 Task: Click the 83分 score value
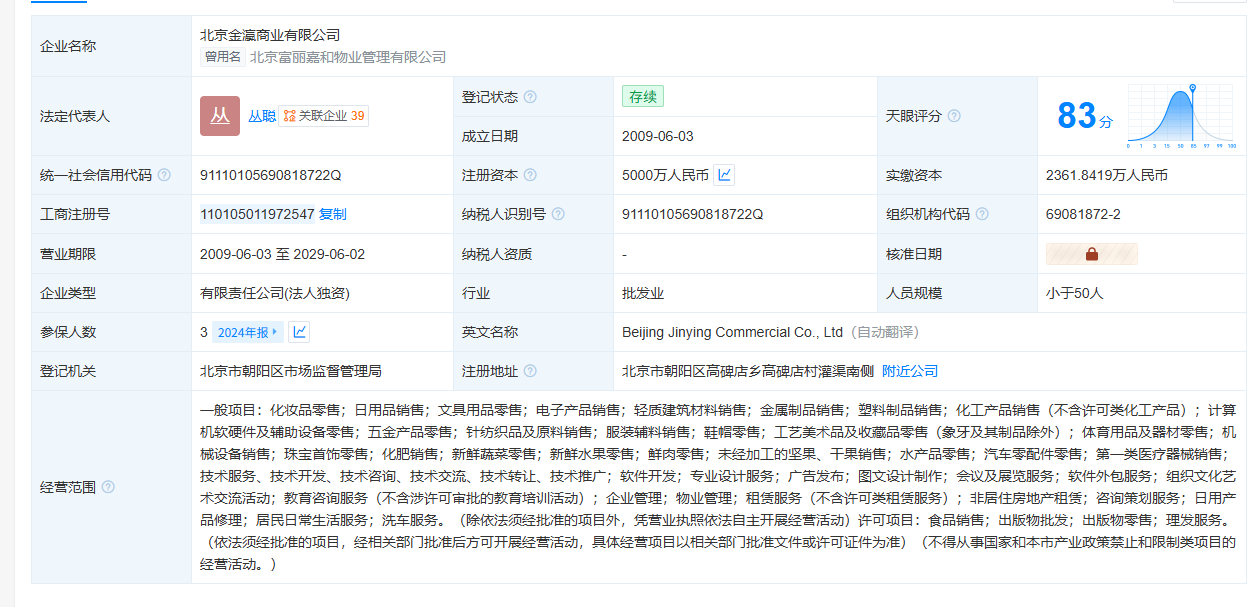coord(1085,116)
